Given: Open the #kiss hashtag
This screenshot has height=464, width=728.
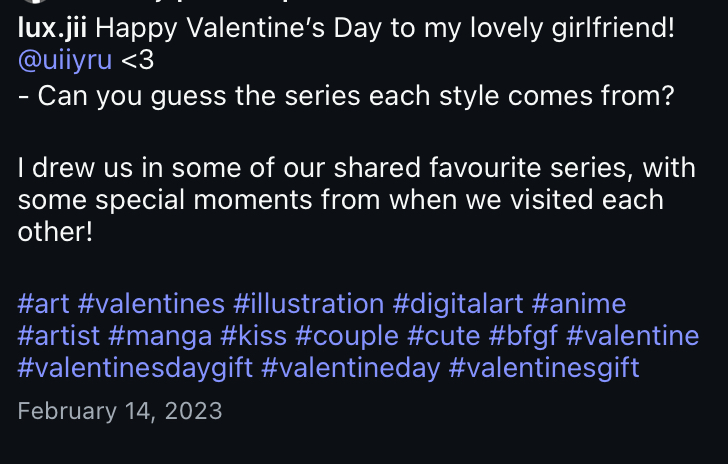Looking at the screenshot, I should [x=254, y=336].
